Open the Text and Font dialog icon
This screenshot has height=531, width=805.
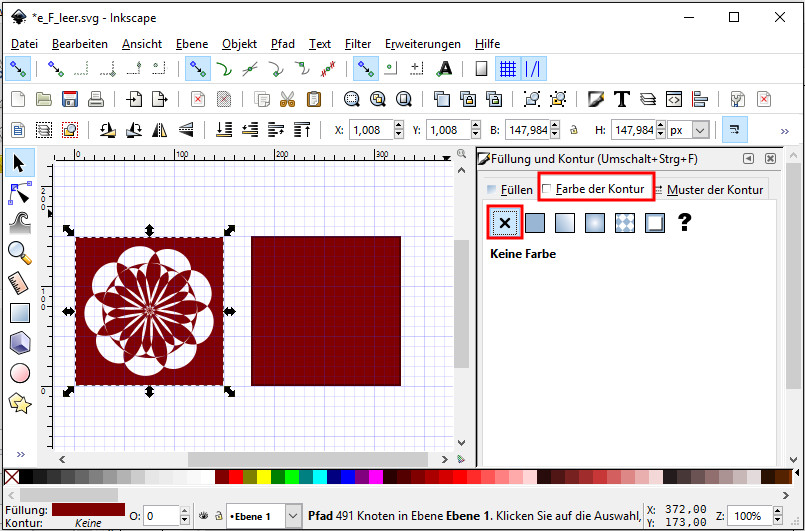tap(622, 99)
